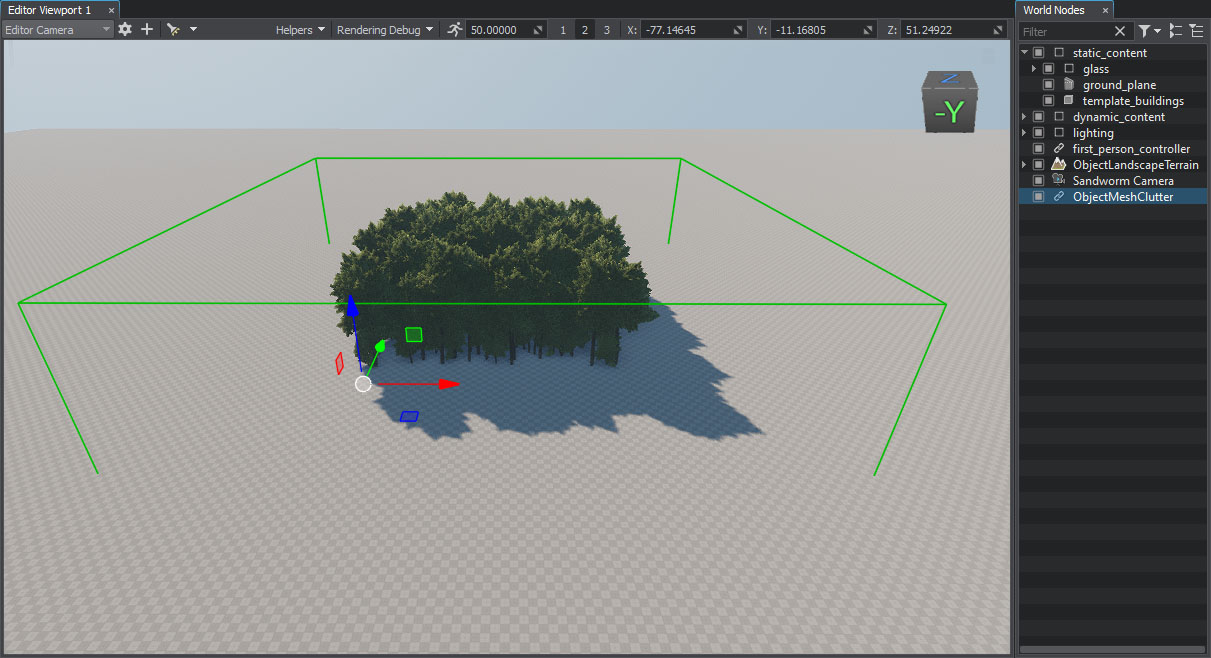Open the Helpers menu
The image size is (1211, 658).
[300, 30]
